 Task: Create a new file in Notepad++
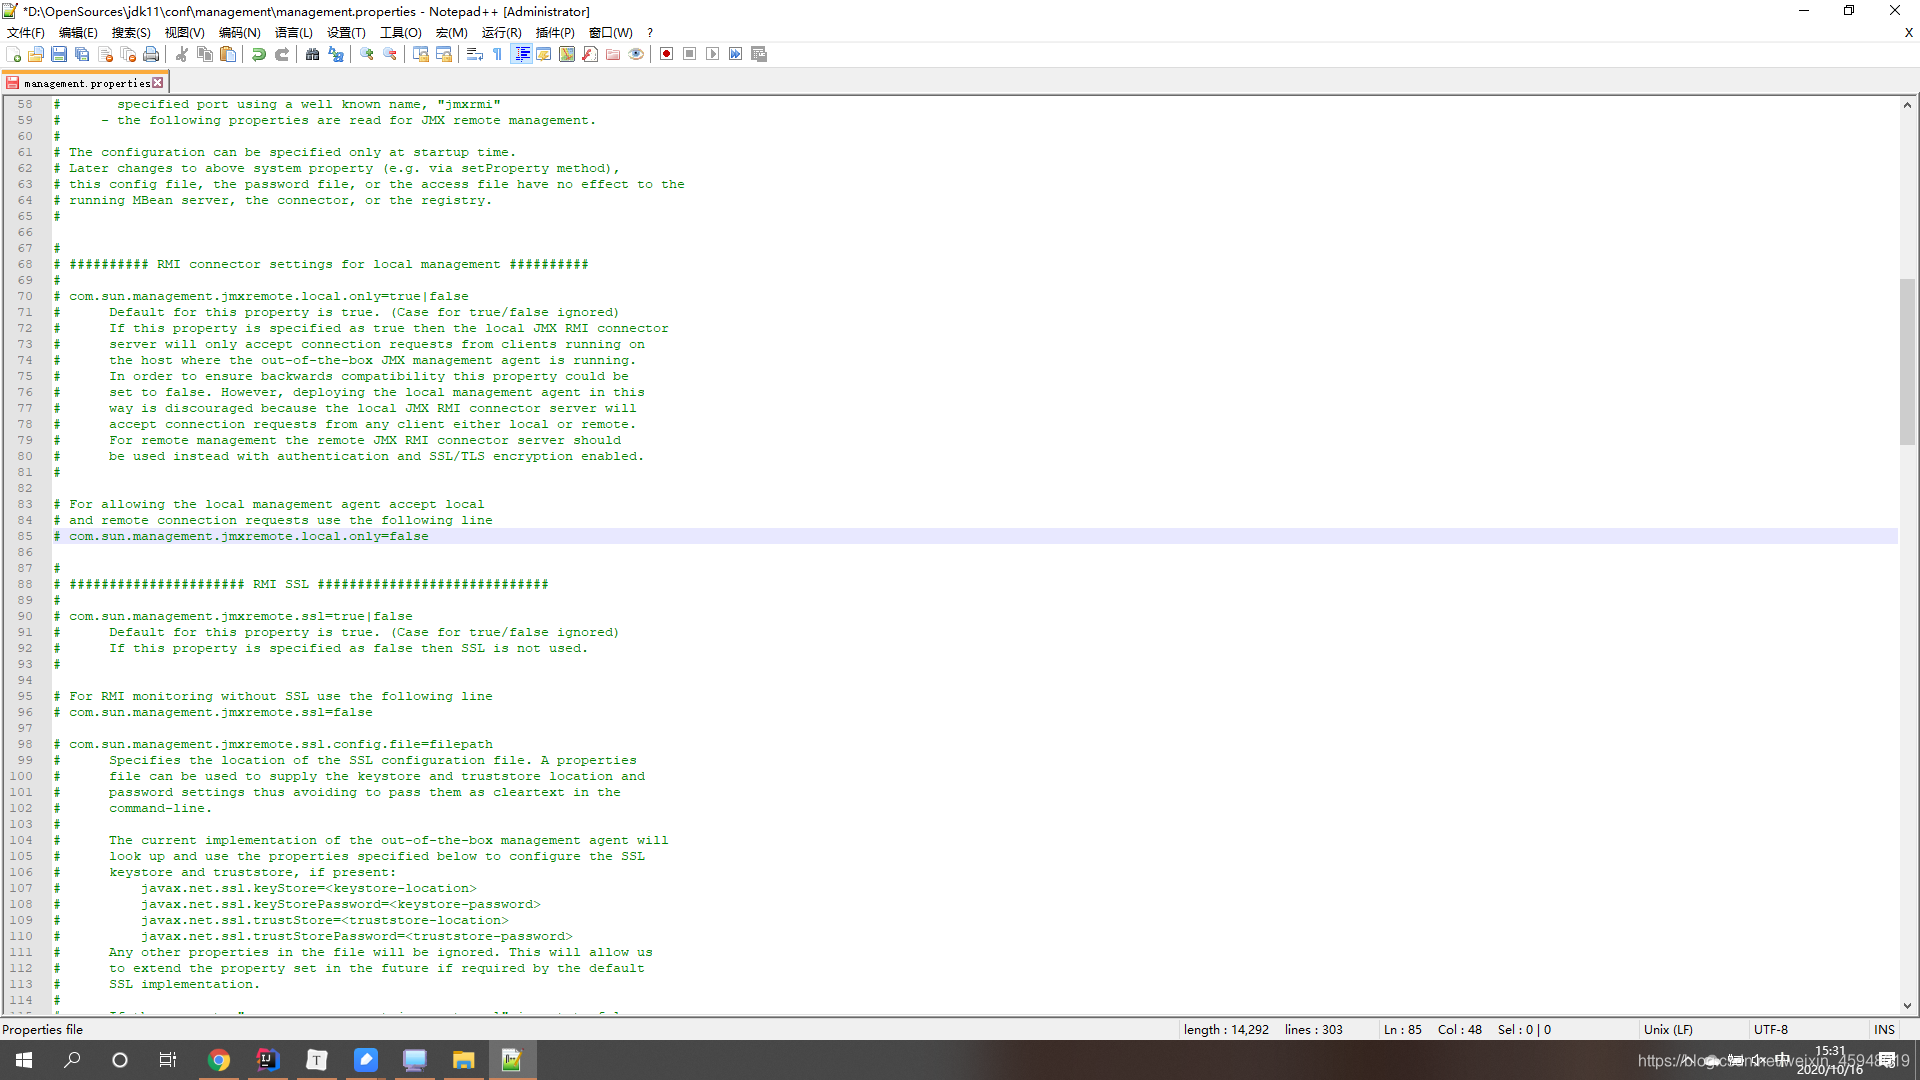click(x=12, y=55)
